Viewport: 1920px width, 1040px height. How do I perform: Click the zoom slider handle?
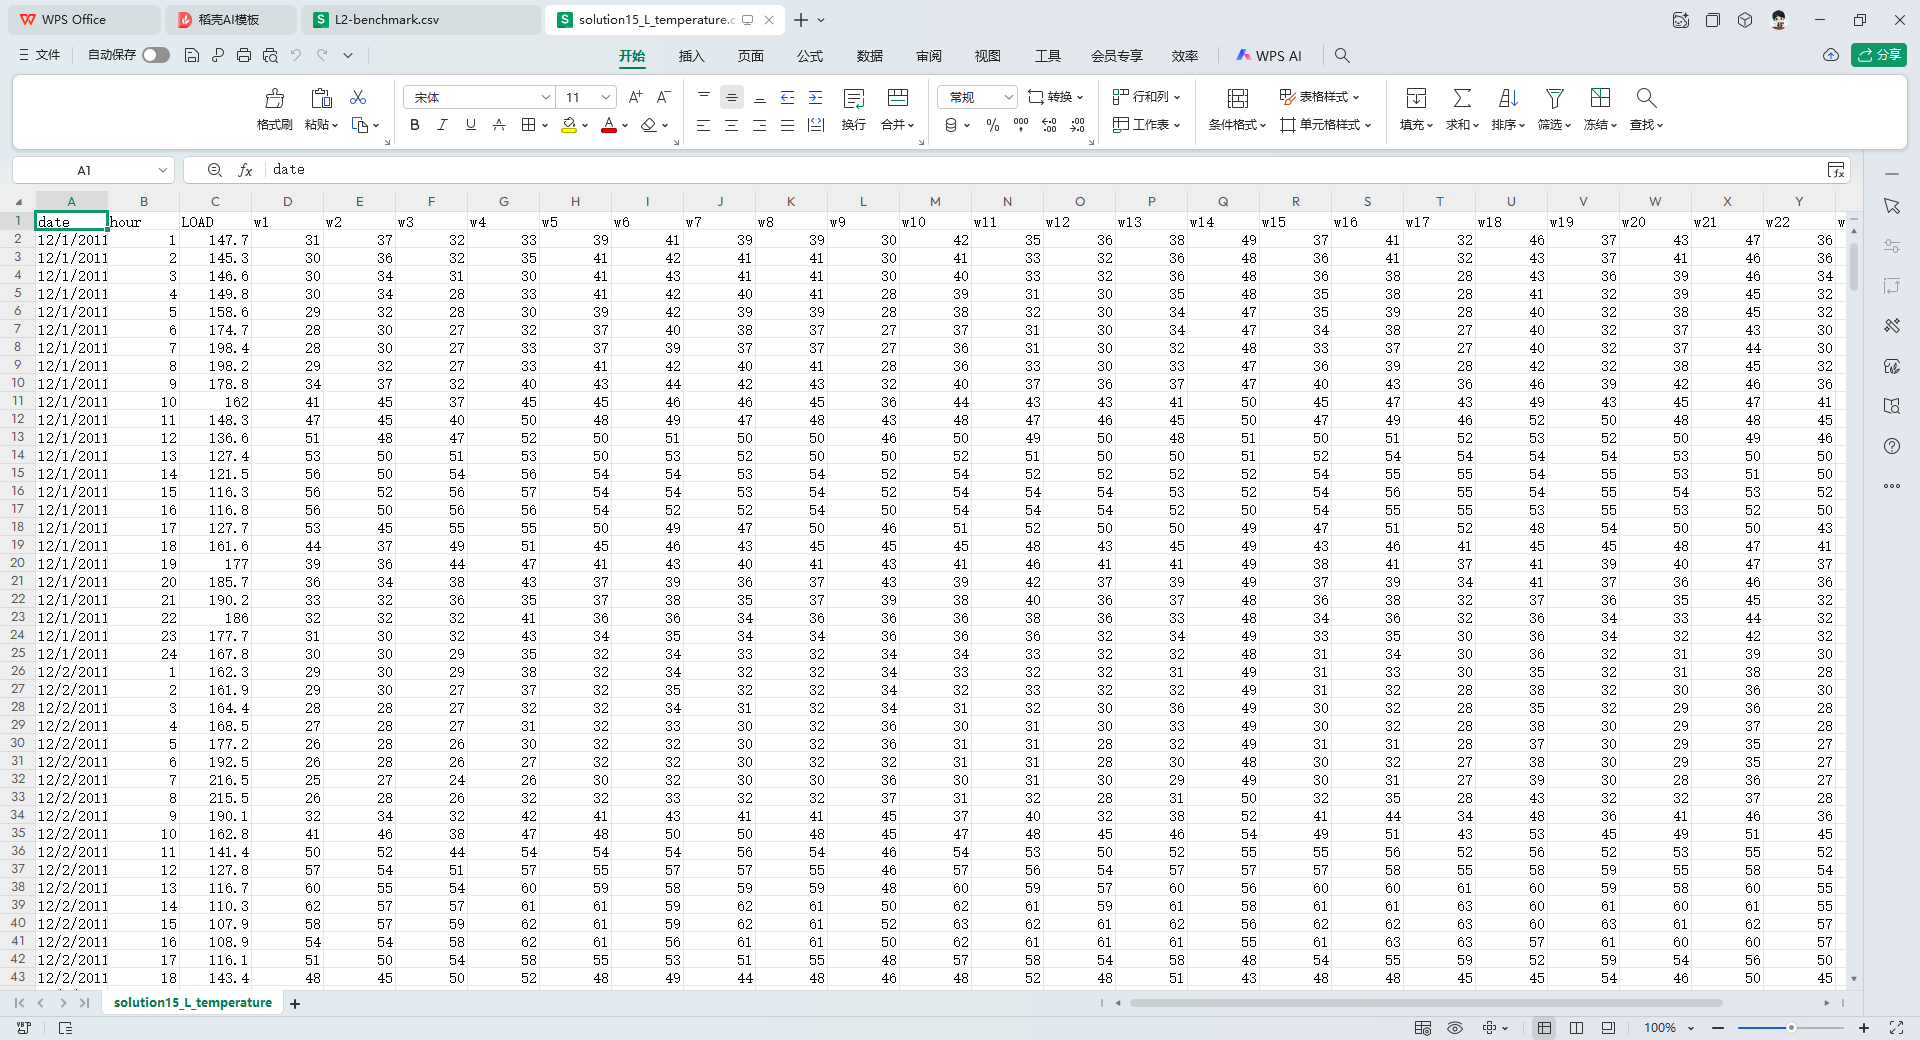click(x=1791, y=1028)
